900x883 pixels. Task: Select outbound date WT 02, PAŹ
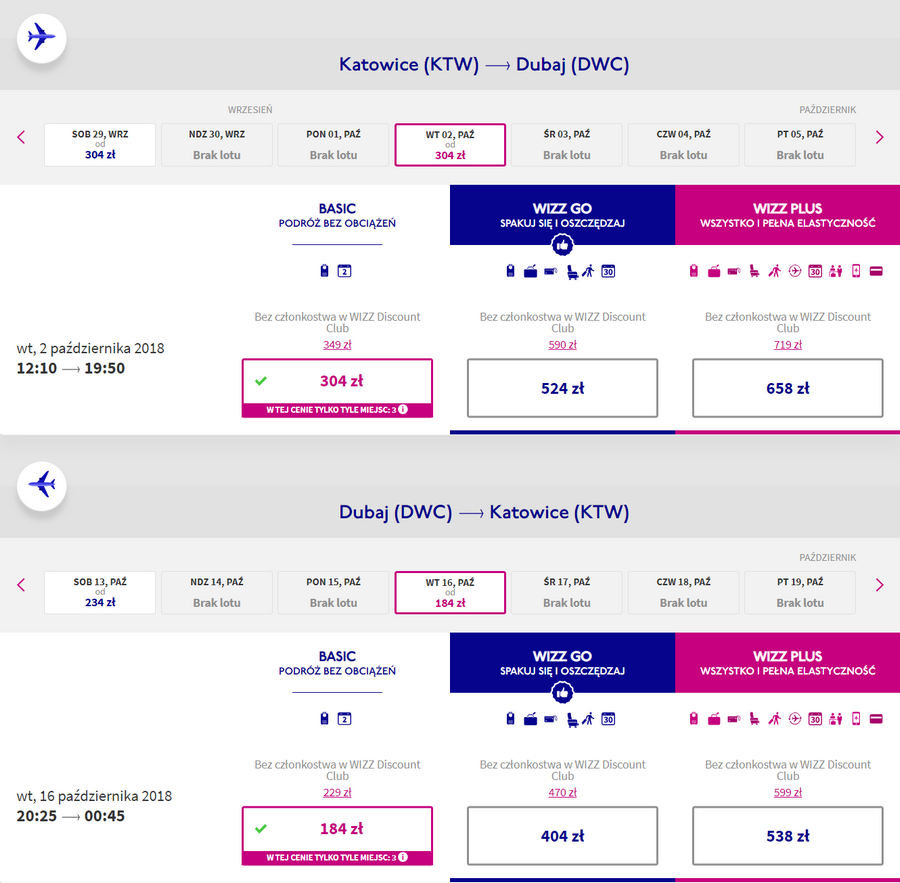click(450, 145)
